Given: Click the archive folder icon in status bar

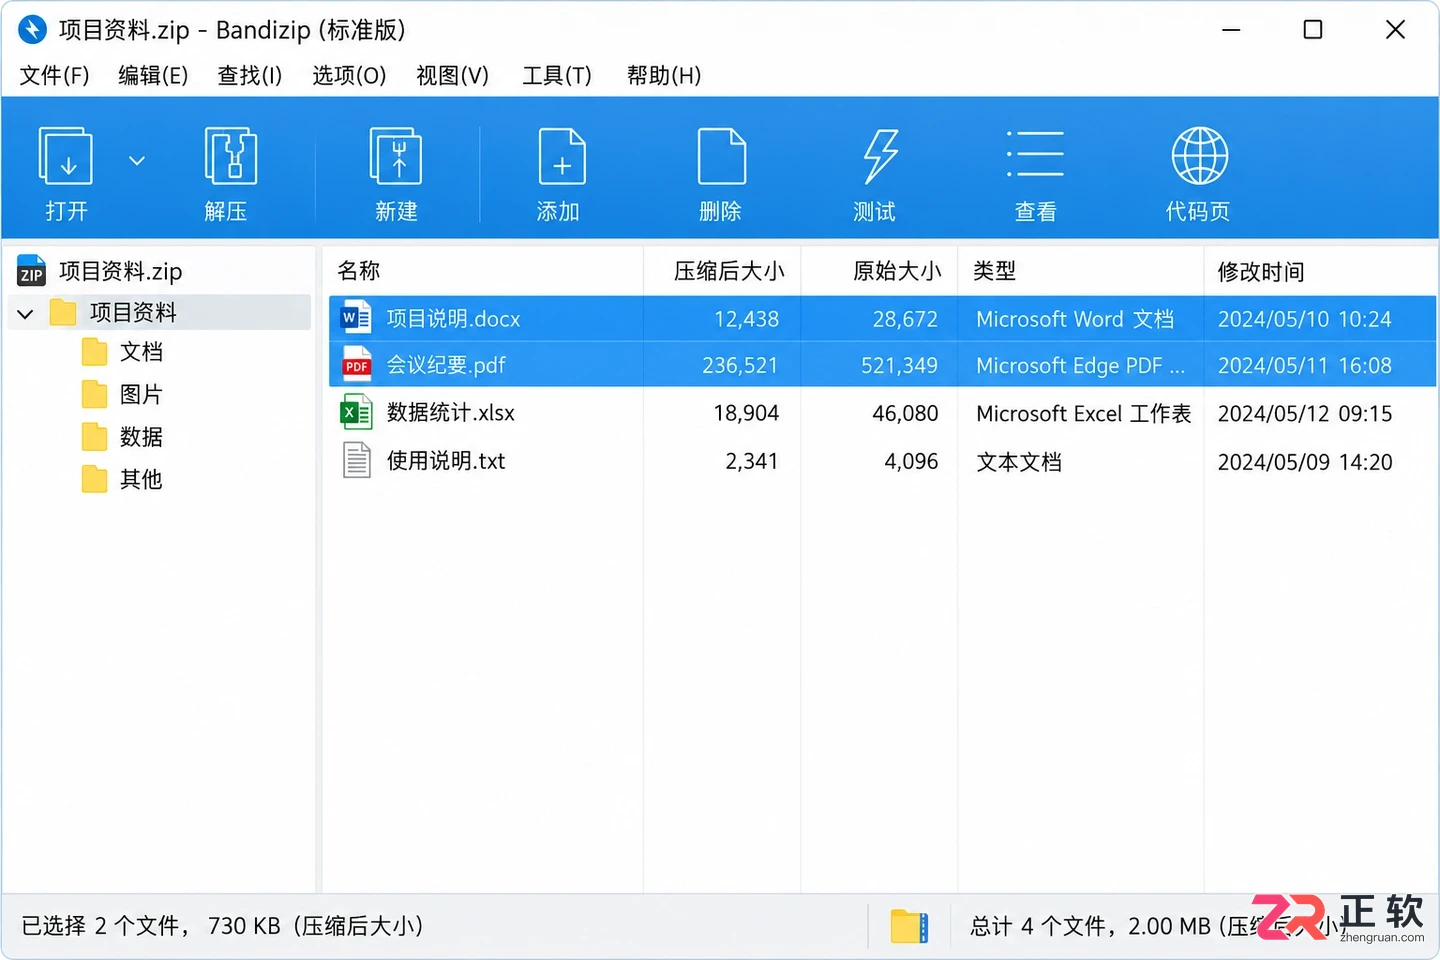Looking at the screenshot, I should pyautogui.click(x=909, y=926).
